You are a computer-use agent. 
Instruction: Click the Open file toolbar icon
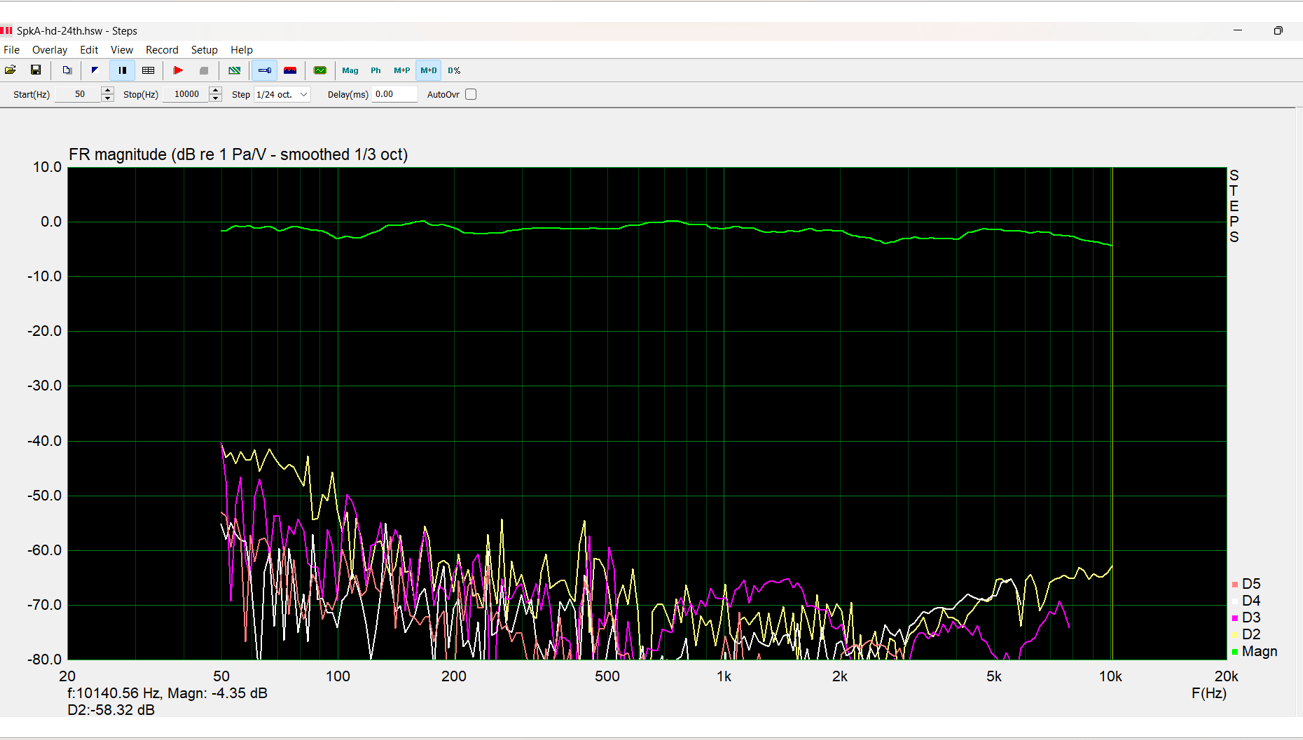click(x=11, y=71)
